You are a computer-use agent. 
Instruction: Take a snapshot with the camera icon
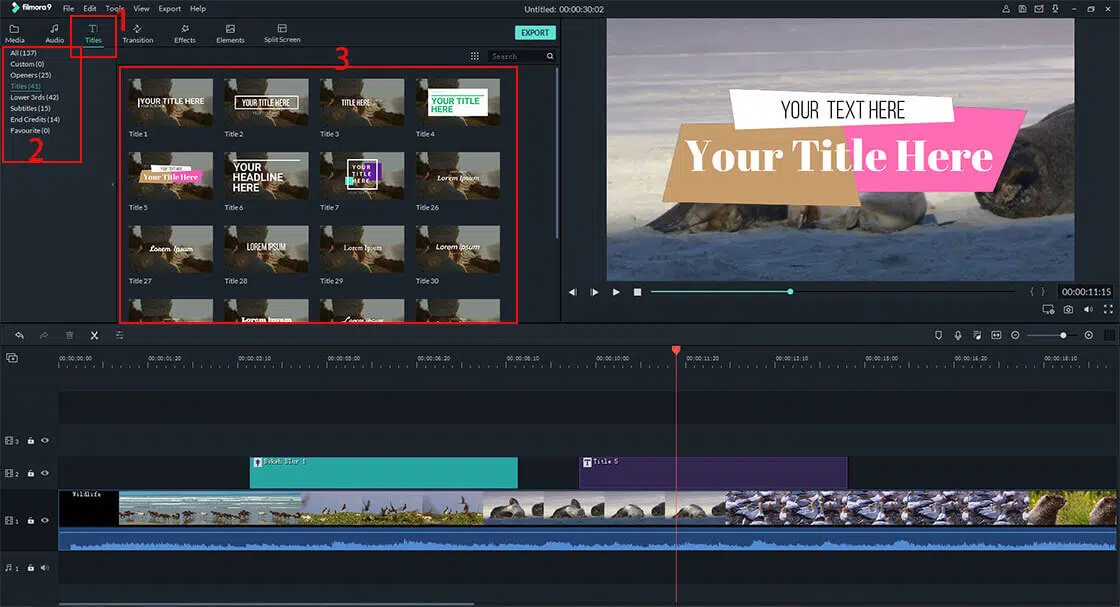pos(1069,310)
